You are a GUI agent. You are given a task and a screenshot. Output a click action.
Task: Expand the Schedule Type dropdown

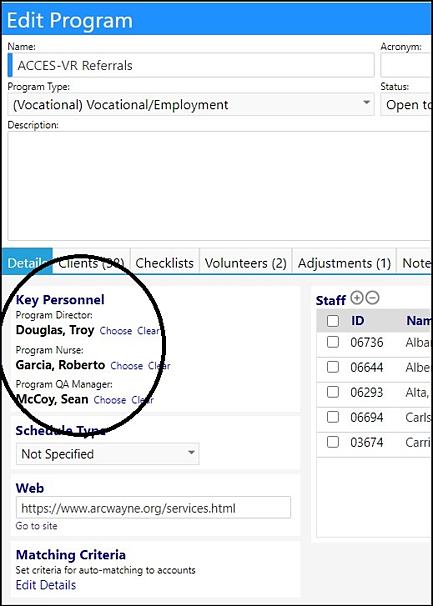(107, 454)
